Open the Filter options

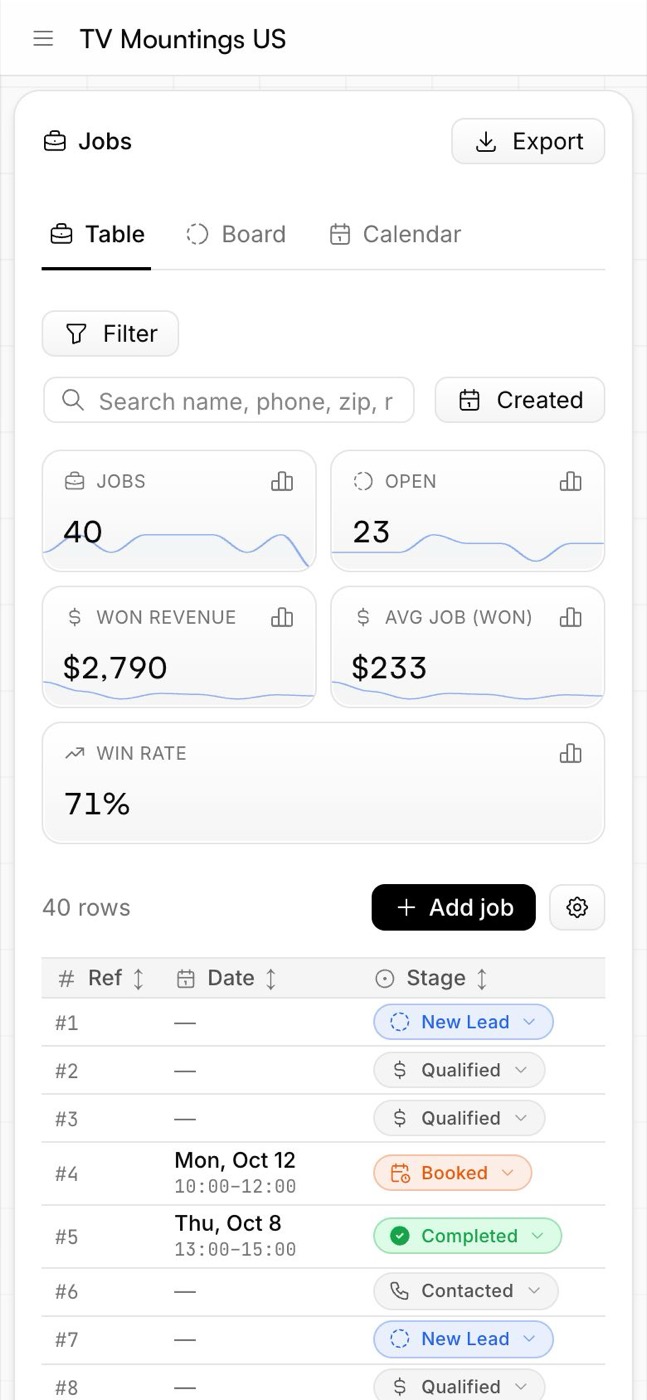pyautogui.click(x=110, y=333)
